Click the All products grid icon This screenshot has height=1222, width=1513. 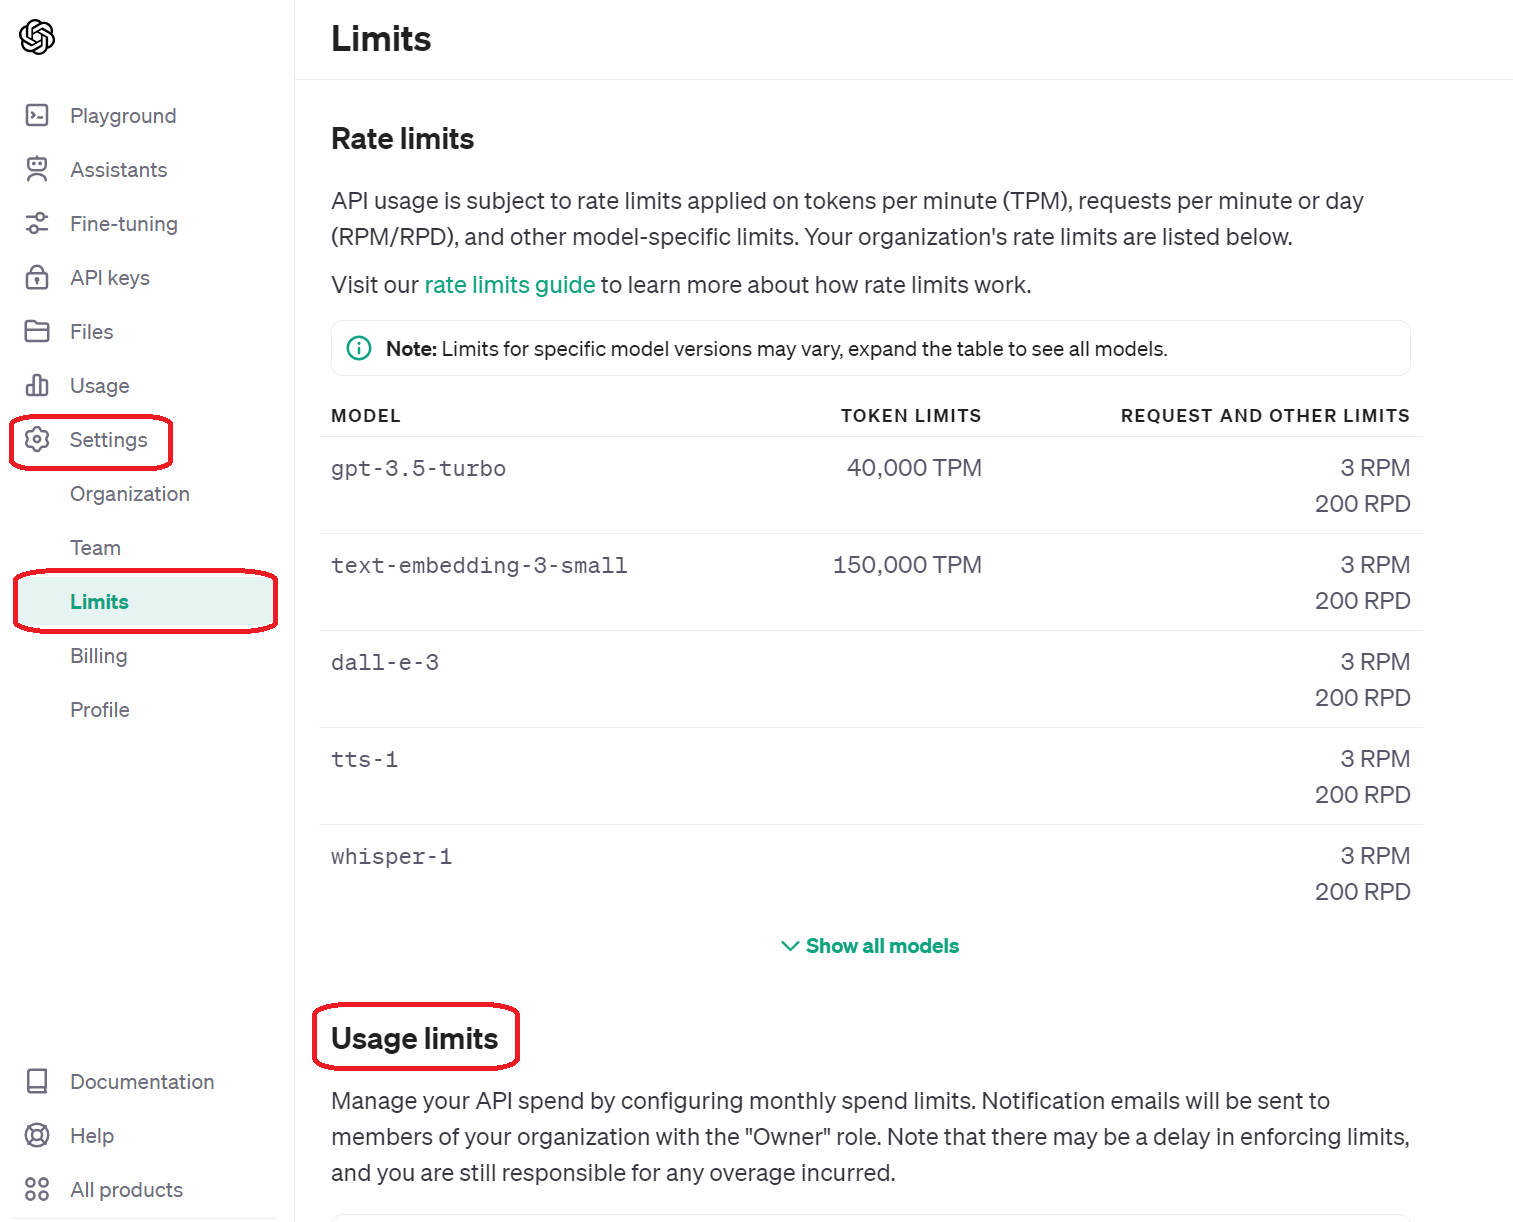point(37,1190)
